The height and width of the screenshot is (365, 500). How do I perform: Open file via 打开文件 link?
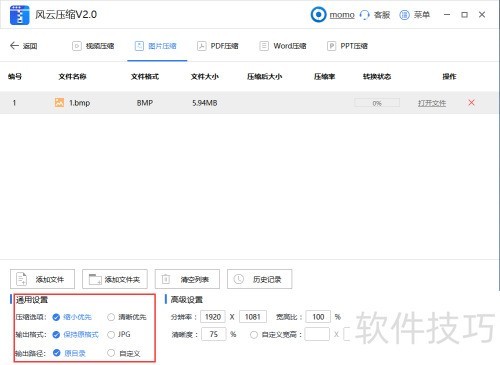coord(432,103)
